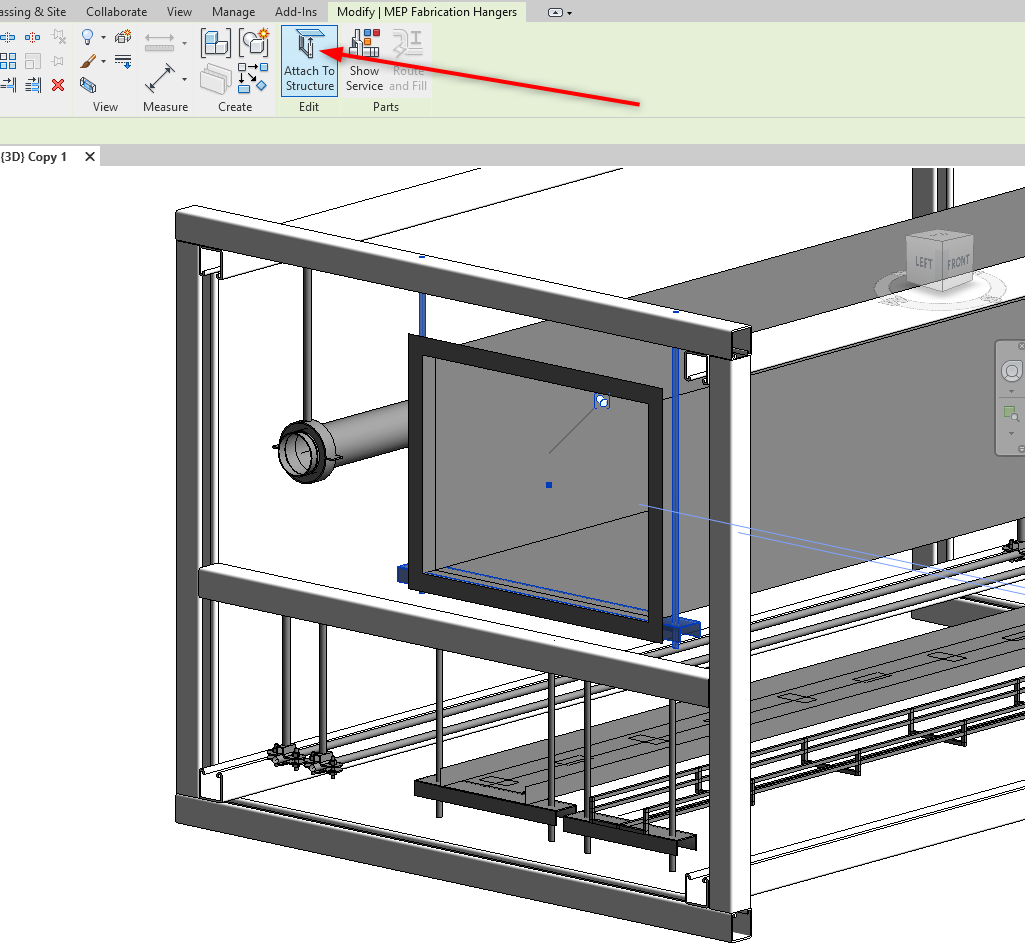Click the Parts panel label

coord(386,107)
